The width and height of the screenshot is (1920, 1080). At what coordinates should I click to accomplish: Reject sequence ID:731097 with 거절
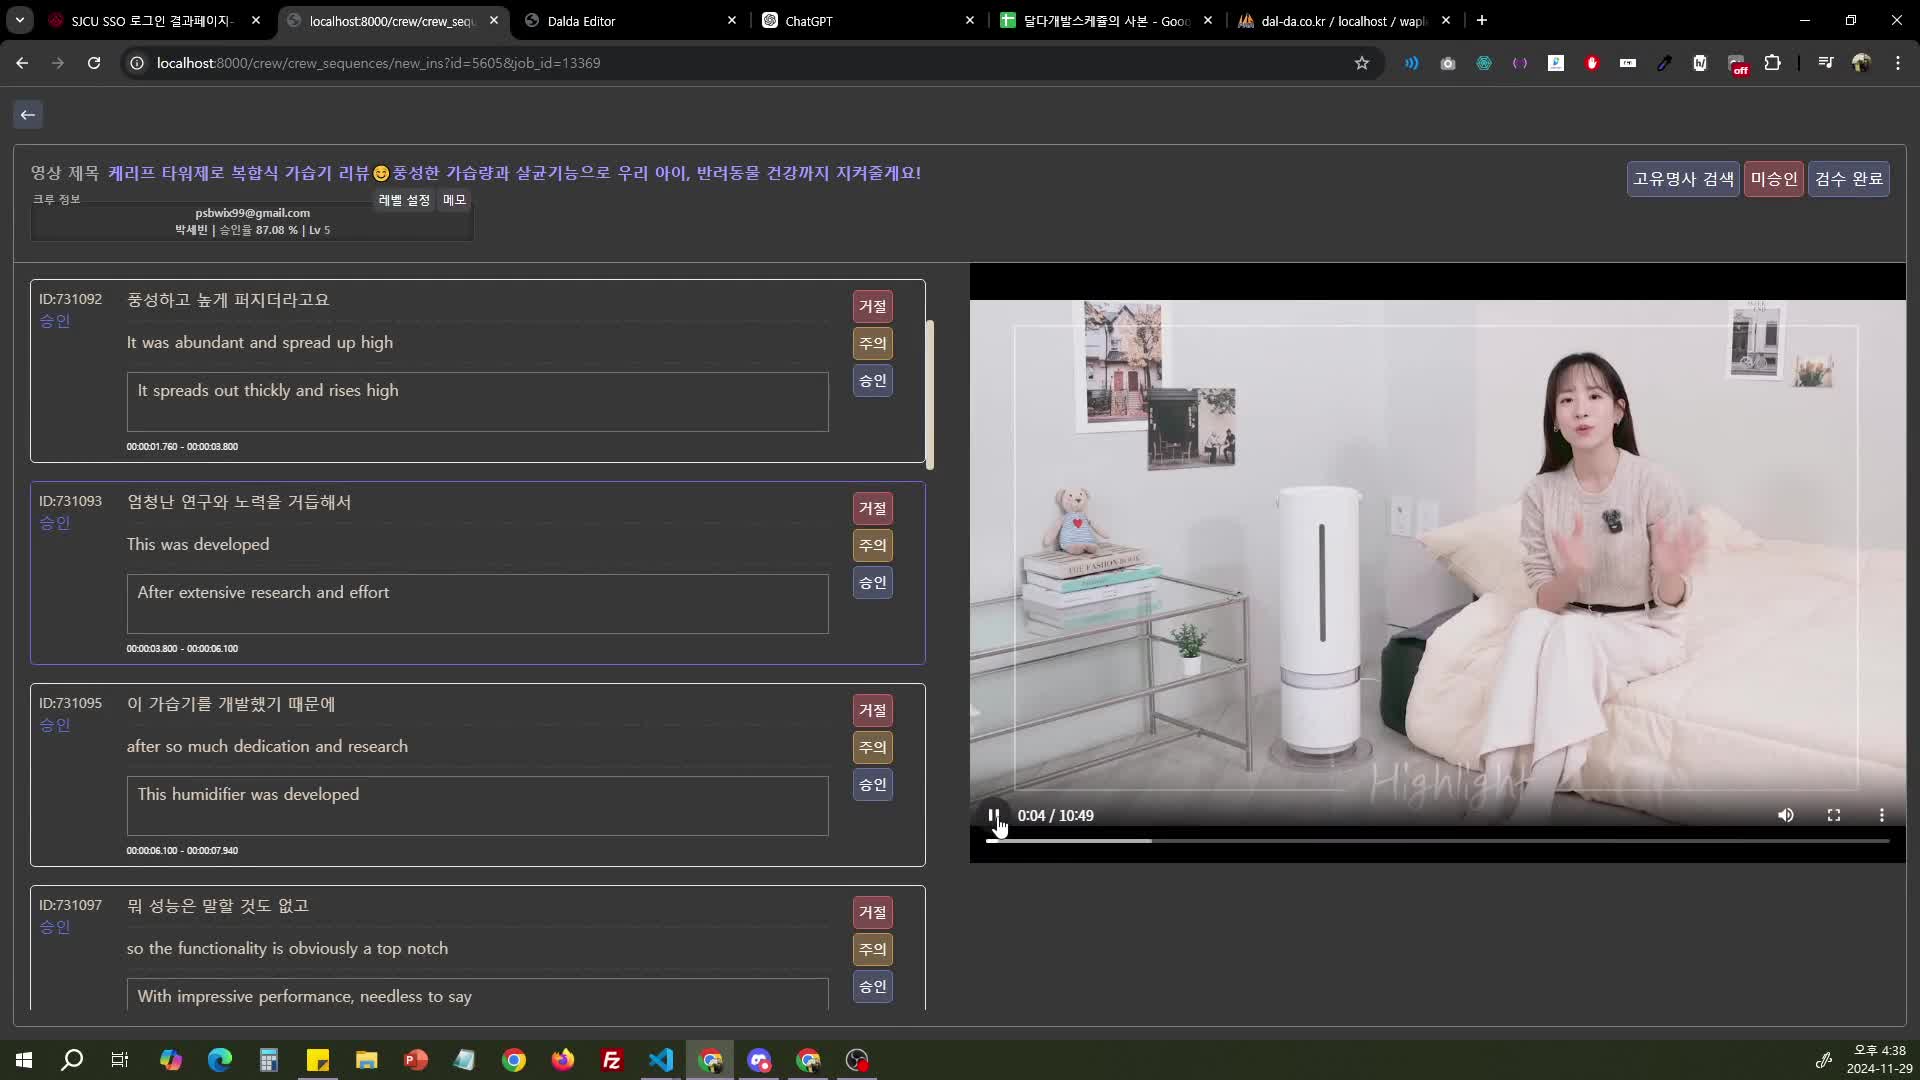pyautogui.click(x=873, y=912)
